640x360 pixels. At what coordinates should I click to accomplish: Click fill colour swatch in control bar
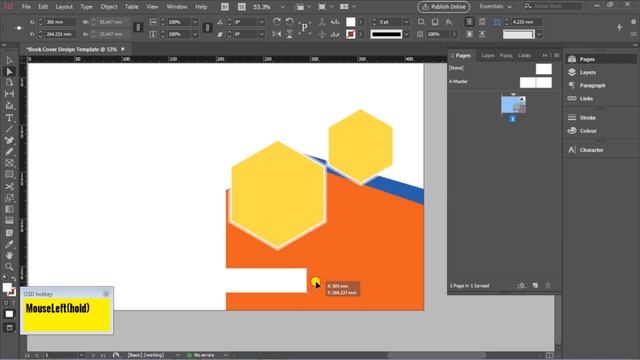(x=350, y=22)
